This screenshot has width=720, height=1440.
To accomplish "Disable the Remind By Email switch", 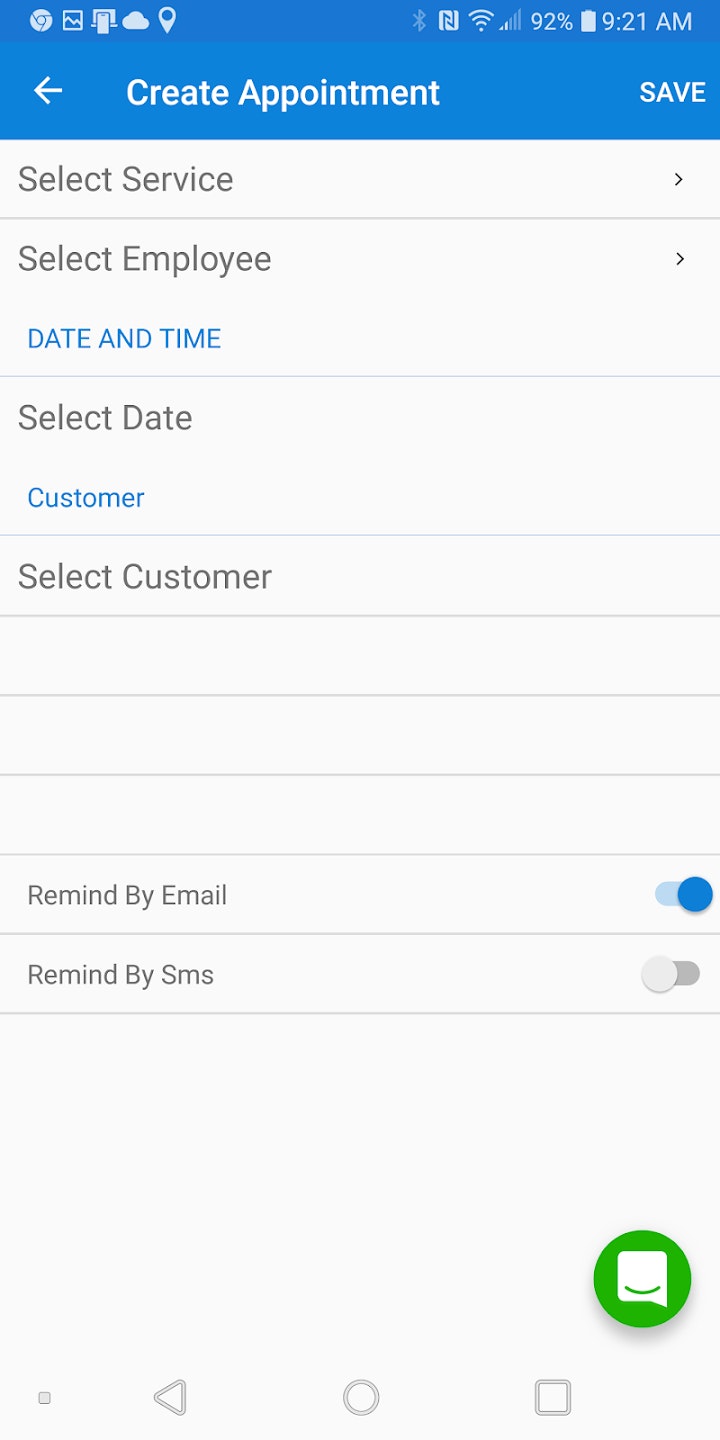I will pos(685,894).
